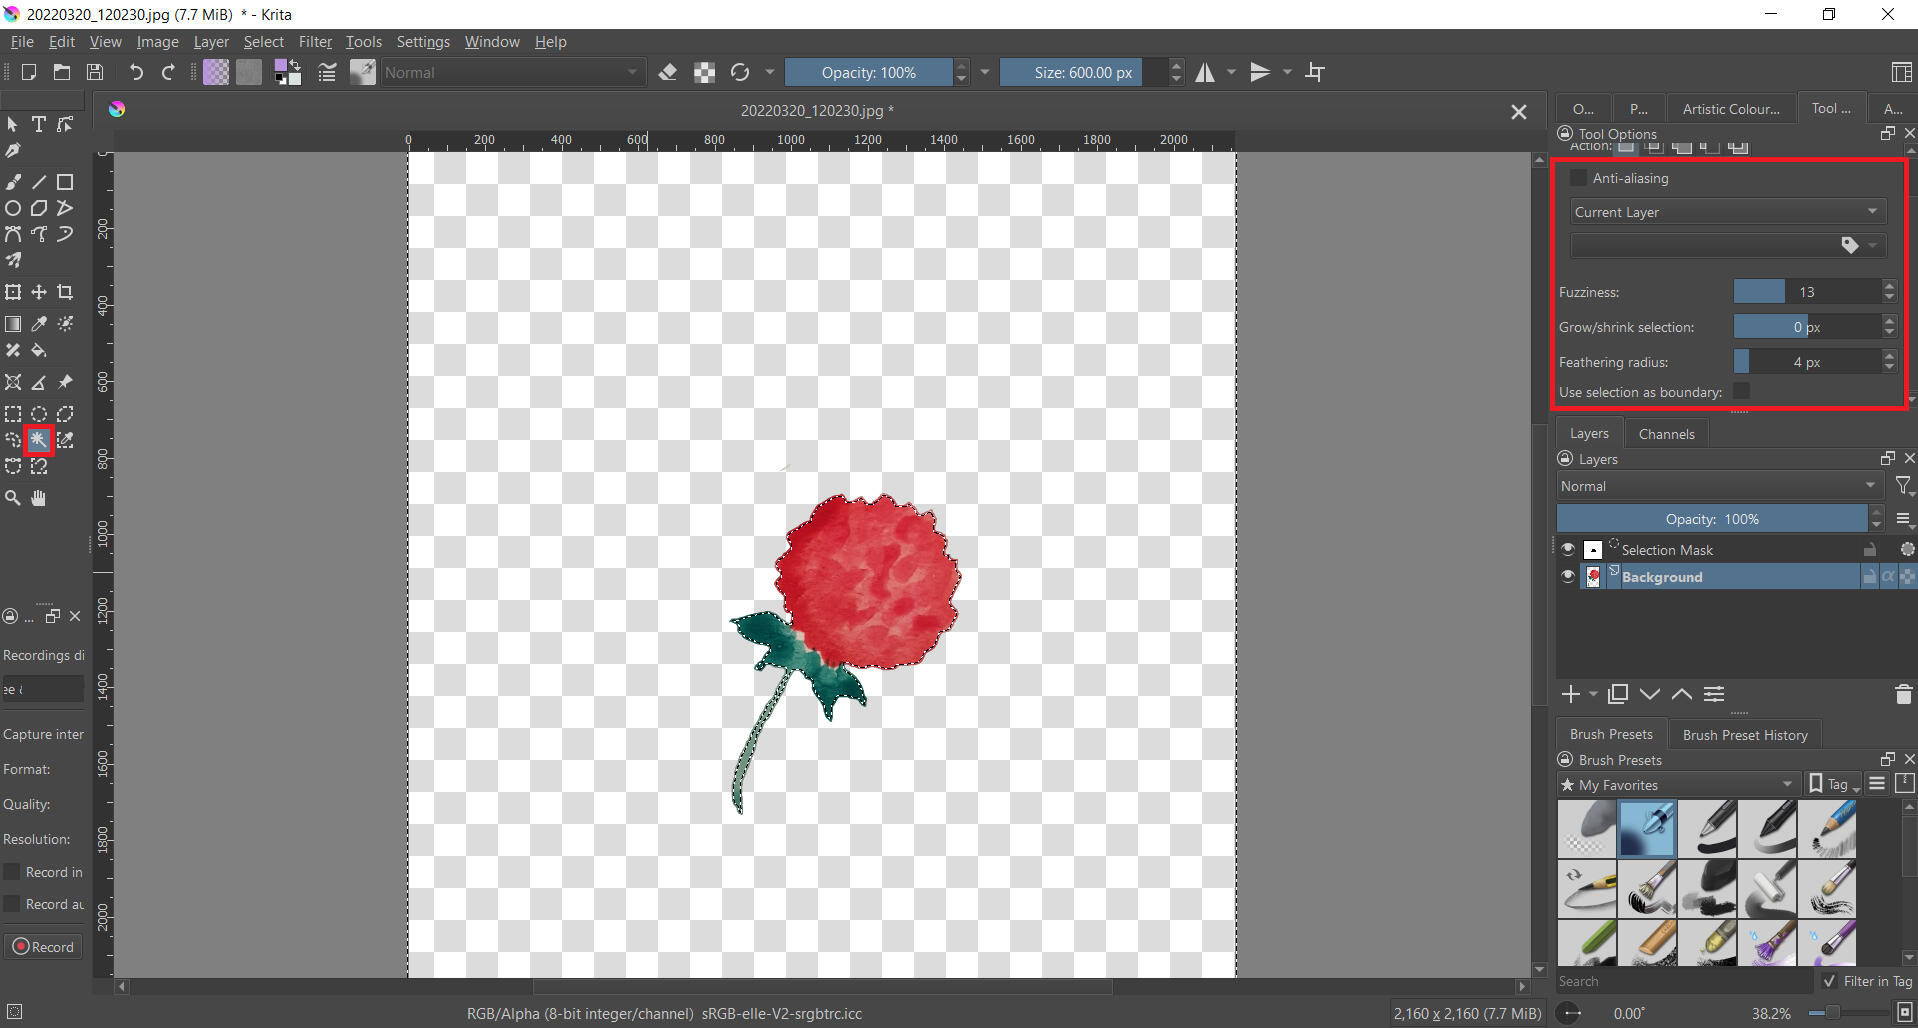This screenshot has height=1028, width=1918.
Task: Select the Crop tool
Action: pos(65,292)
